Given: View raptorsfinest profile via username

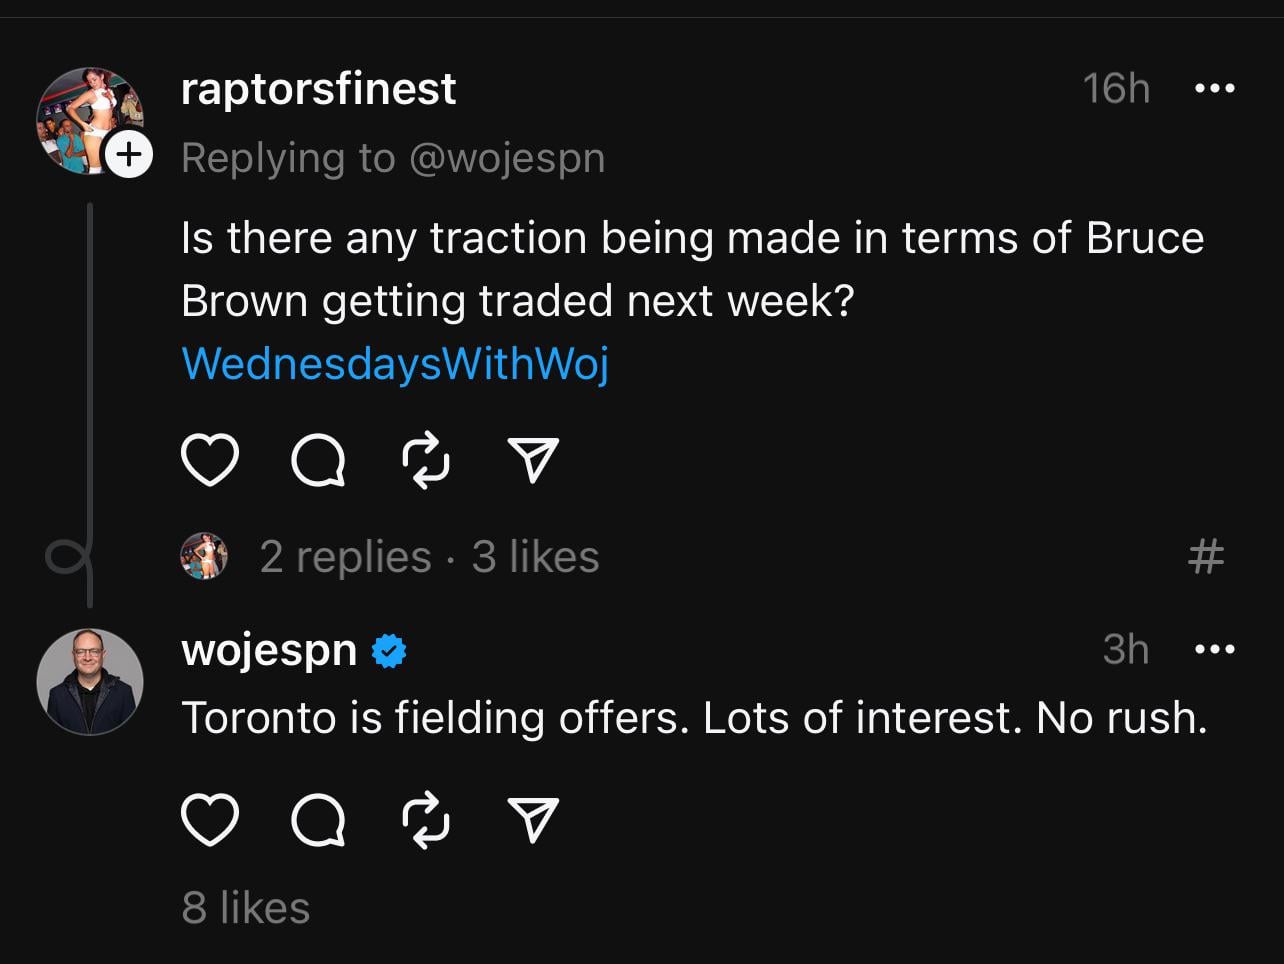Looking at the screenshot, I should [x=318, y=89].
